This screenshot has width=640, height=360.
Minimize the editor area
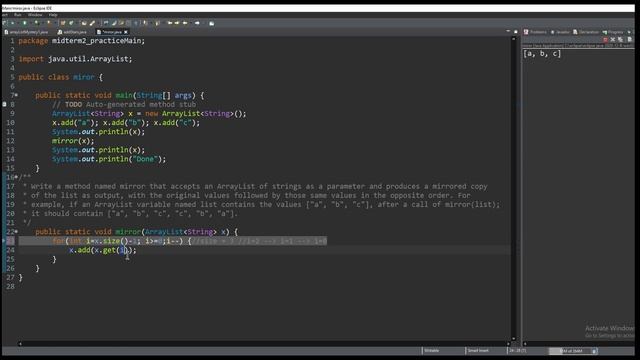pos(508,31)
